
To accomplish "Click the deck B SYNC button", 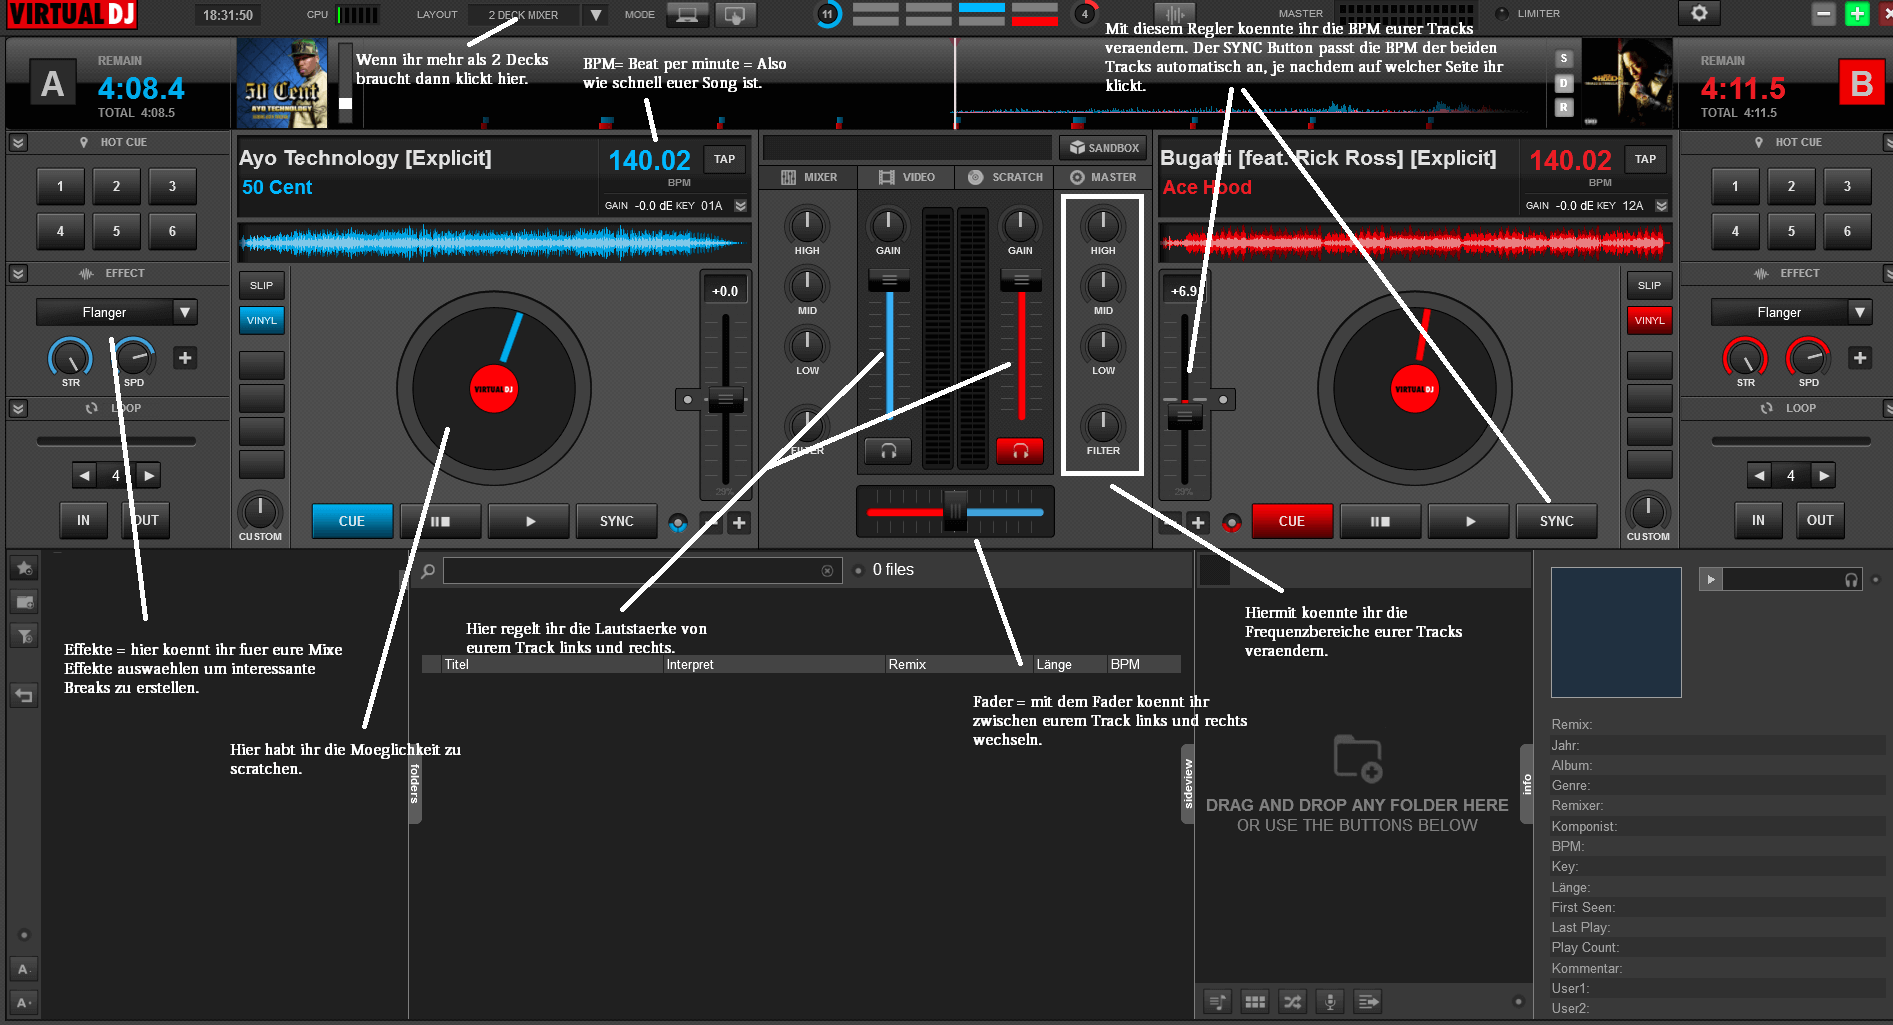I will [1556, 521].
